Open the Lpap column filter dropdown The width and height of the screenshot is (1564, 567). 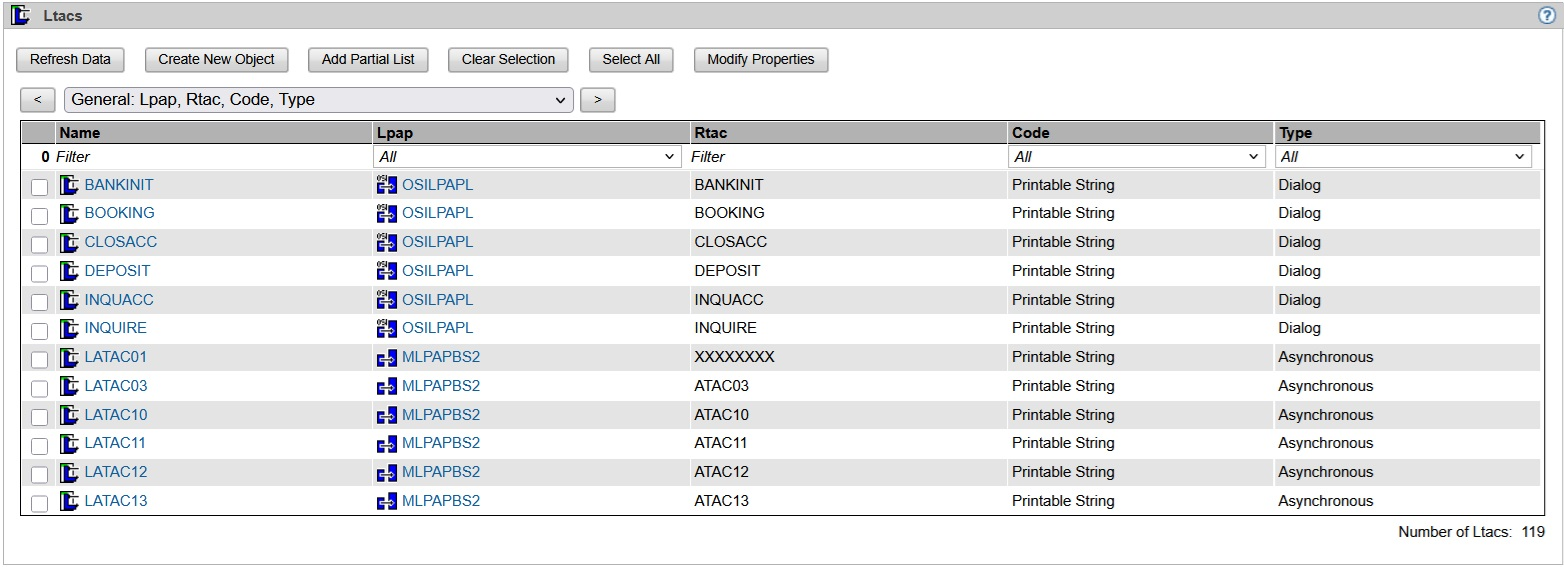click(527, 157)
